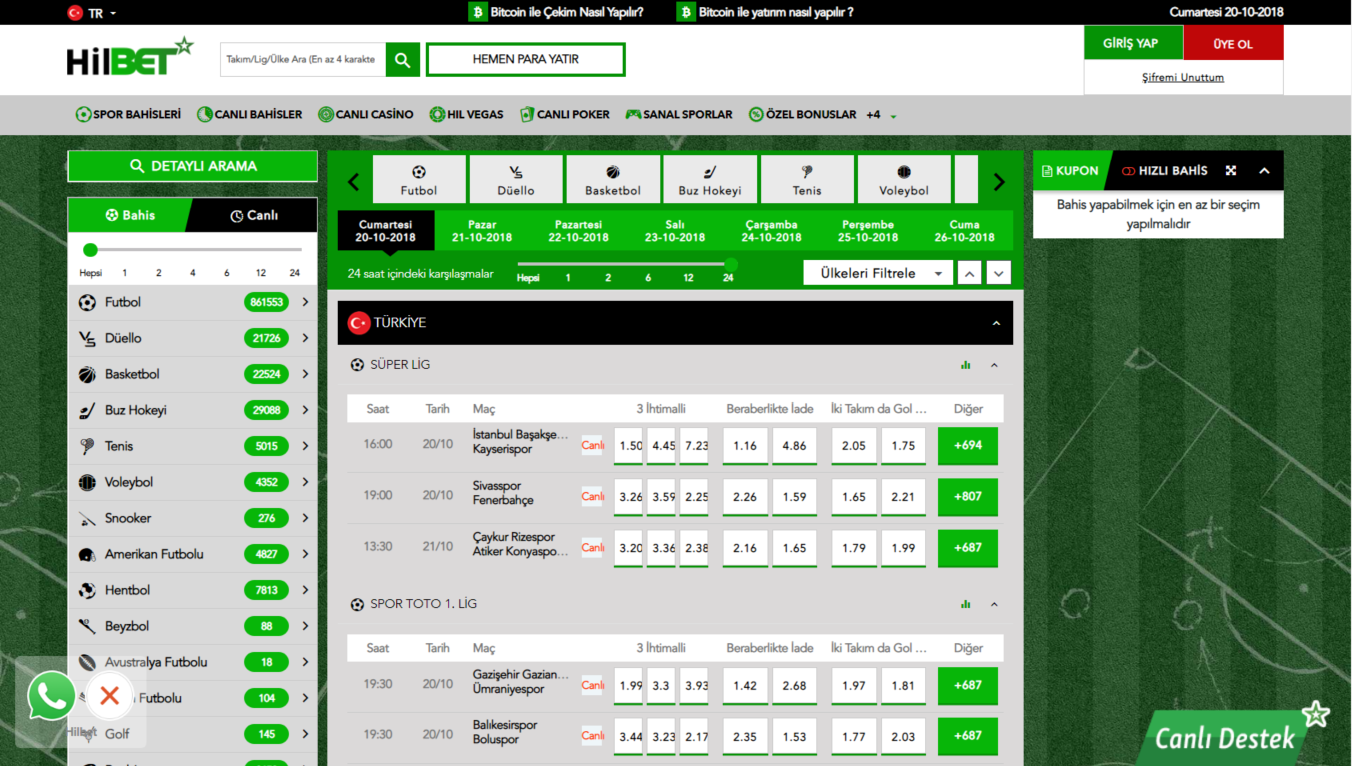The height and width of the screenshot is (766, 1352).
Task: Toggle the Hızlı Bahis option
Action: coord(1164,171)
